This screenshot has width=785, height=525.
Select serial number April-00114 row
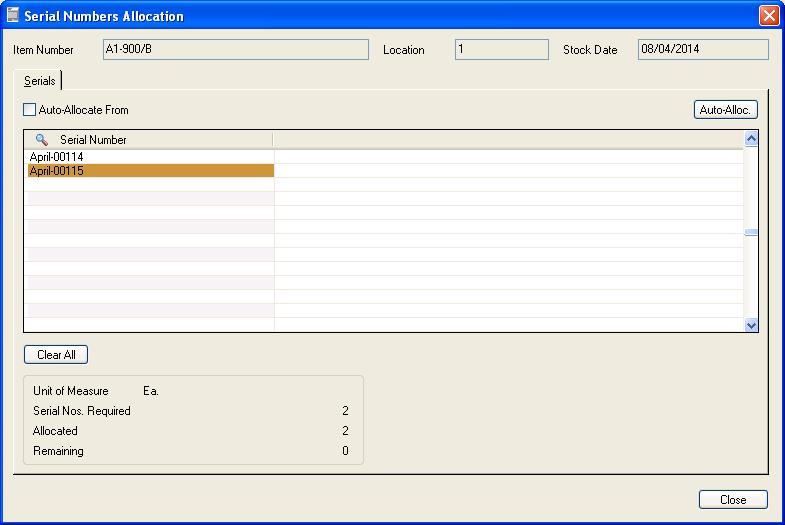click(x=149, y=157)
